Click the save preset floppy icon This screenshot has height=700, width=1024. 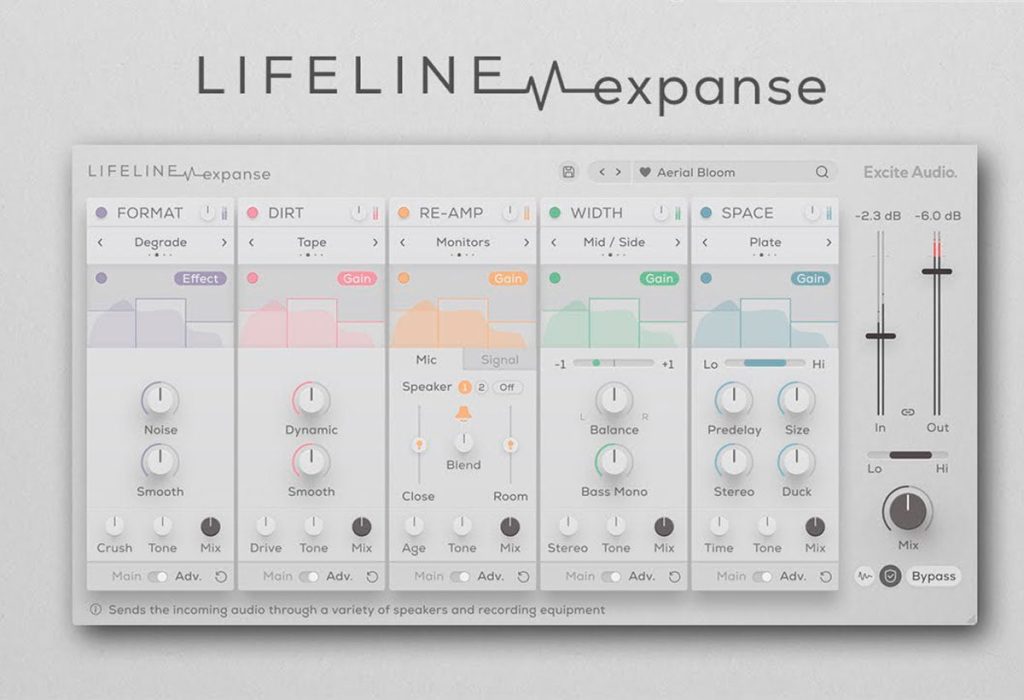click(568, 172)
